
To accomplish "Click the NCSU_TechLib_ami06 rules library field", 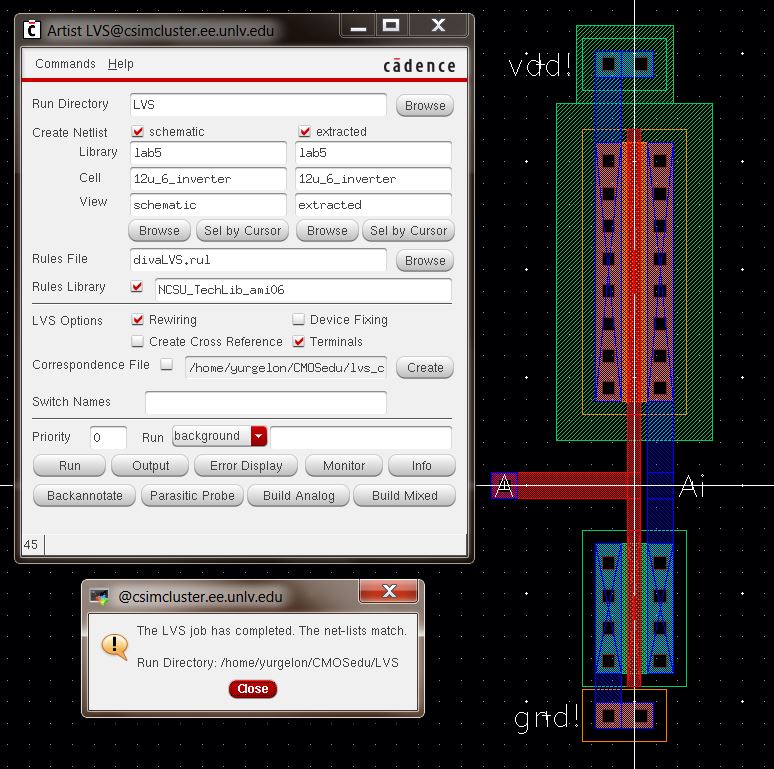I will 303,290.
